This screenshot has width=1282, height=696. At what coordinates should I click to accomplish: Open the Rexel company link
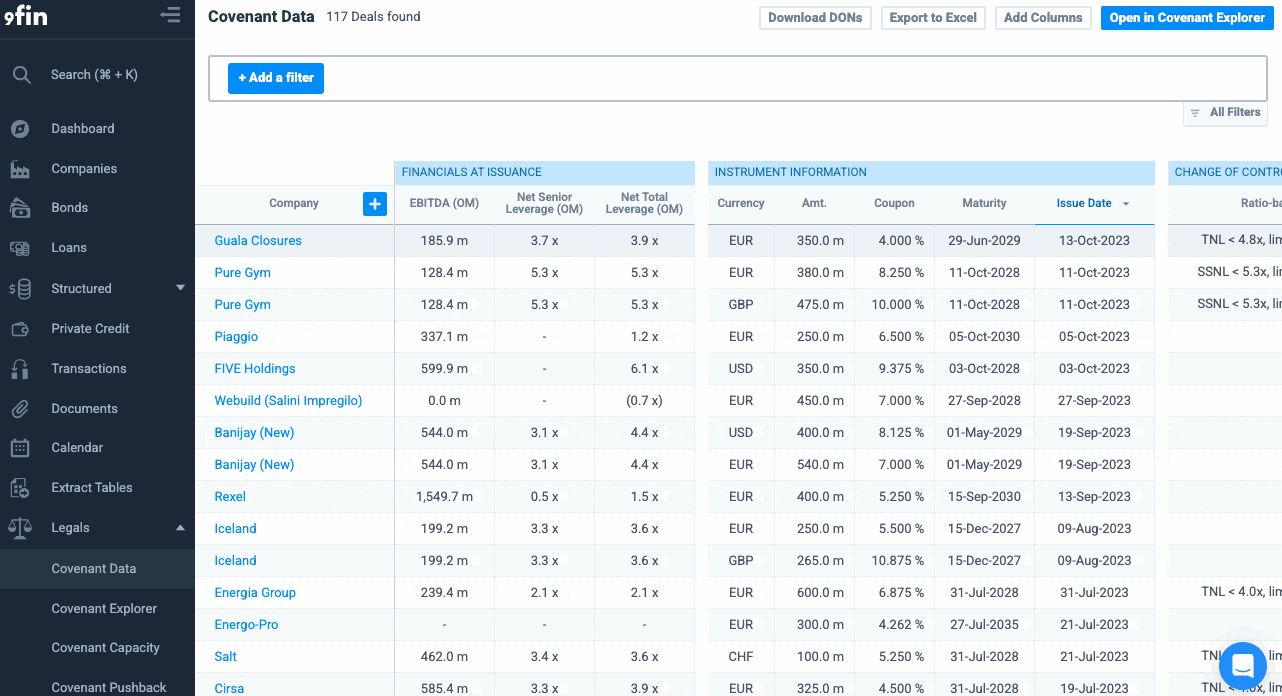pyautogui.click(x=230, y=497)
